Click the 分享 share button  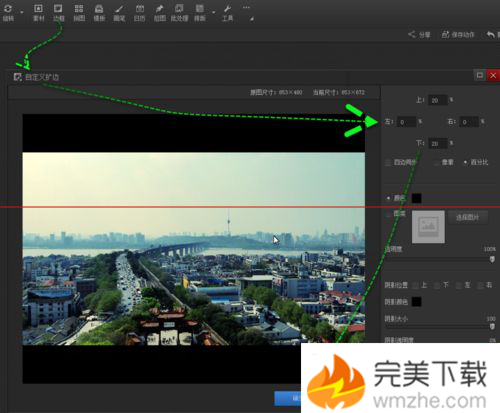[419, 34]
